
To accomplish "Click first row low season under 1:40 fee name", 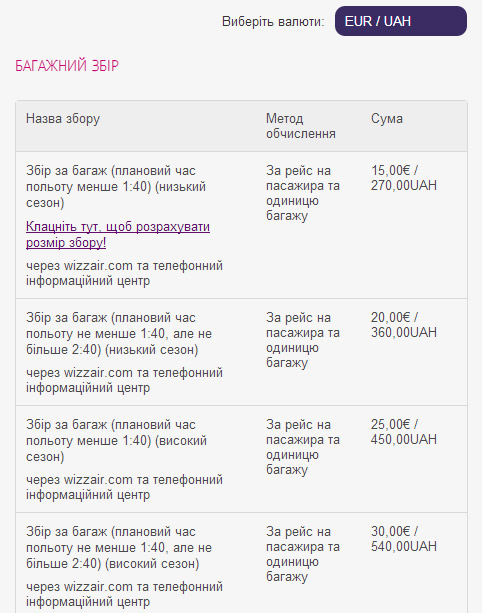I will coord(116,186).
